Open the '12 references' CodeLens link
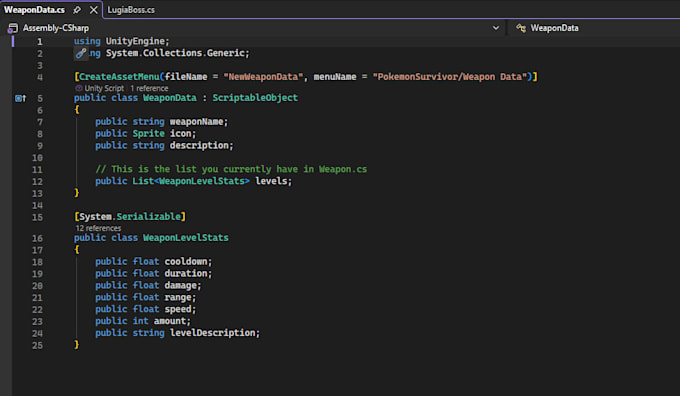 [x=98, y=228]
